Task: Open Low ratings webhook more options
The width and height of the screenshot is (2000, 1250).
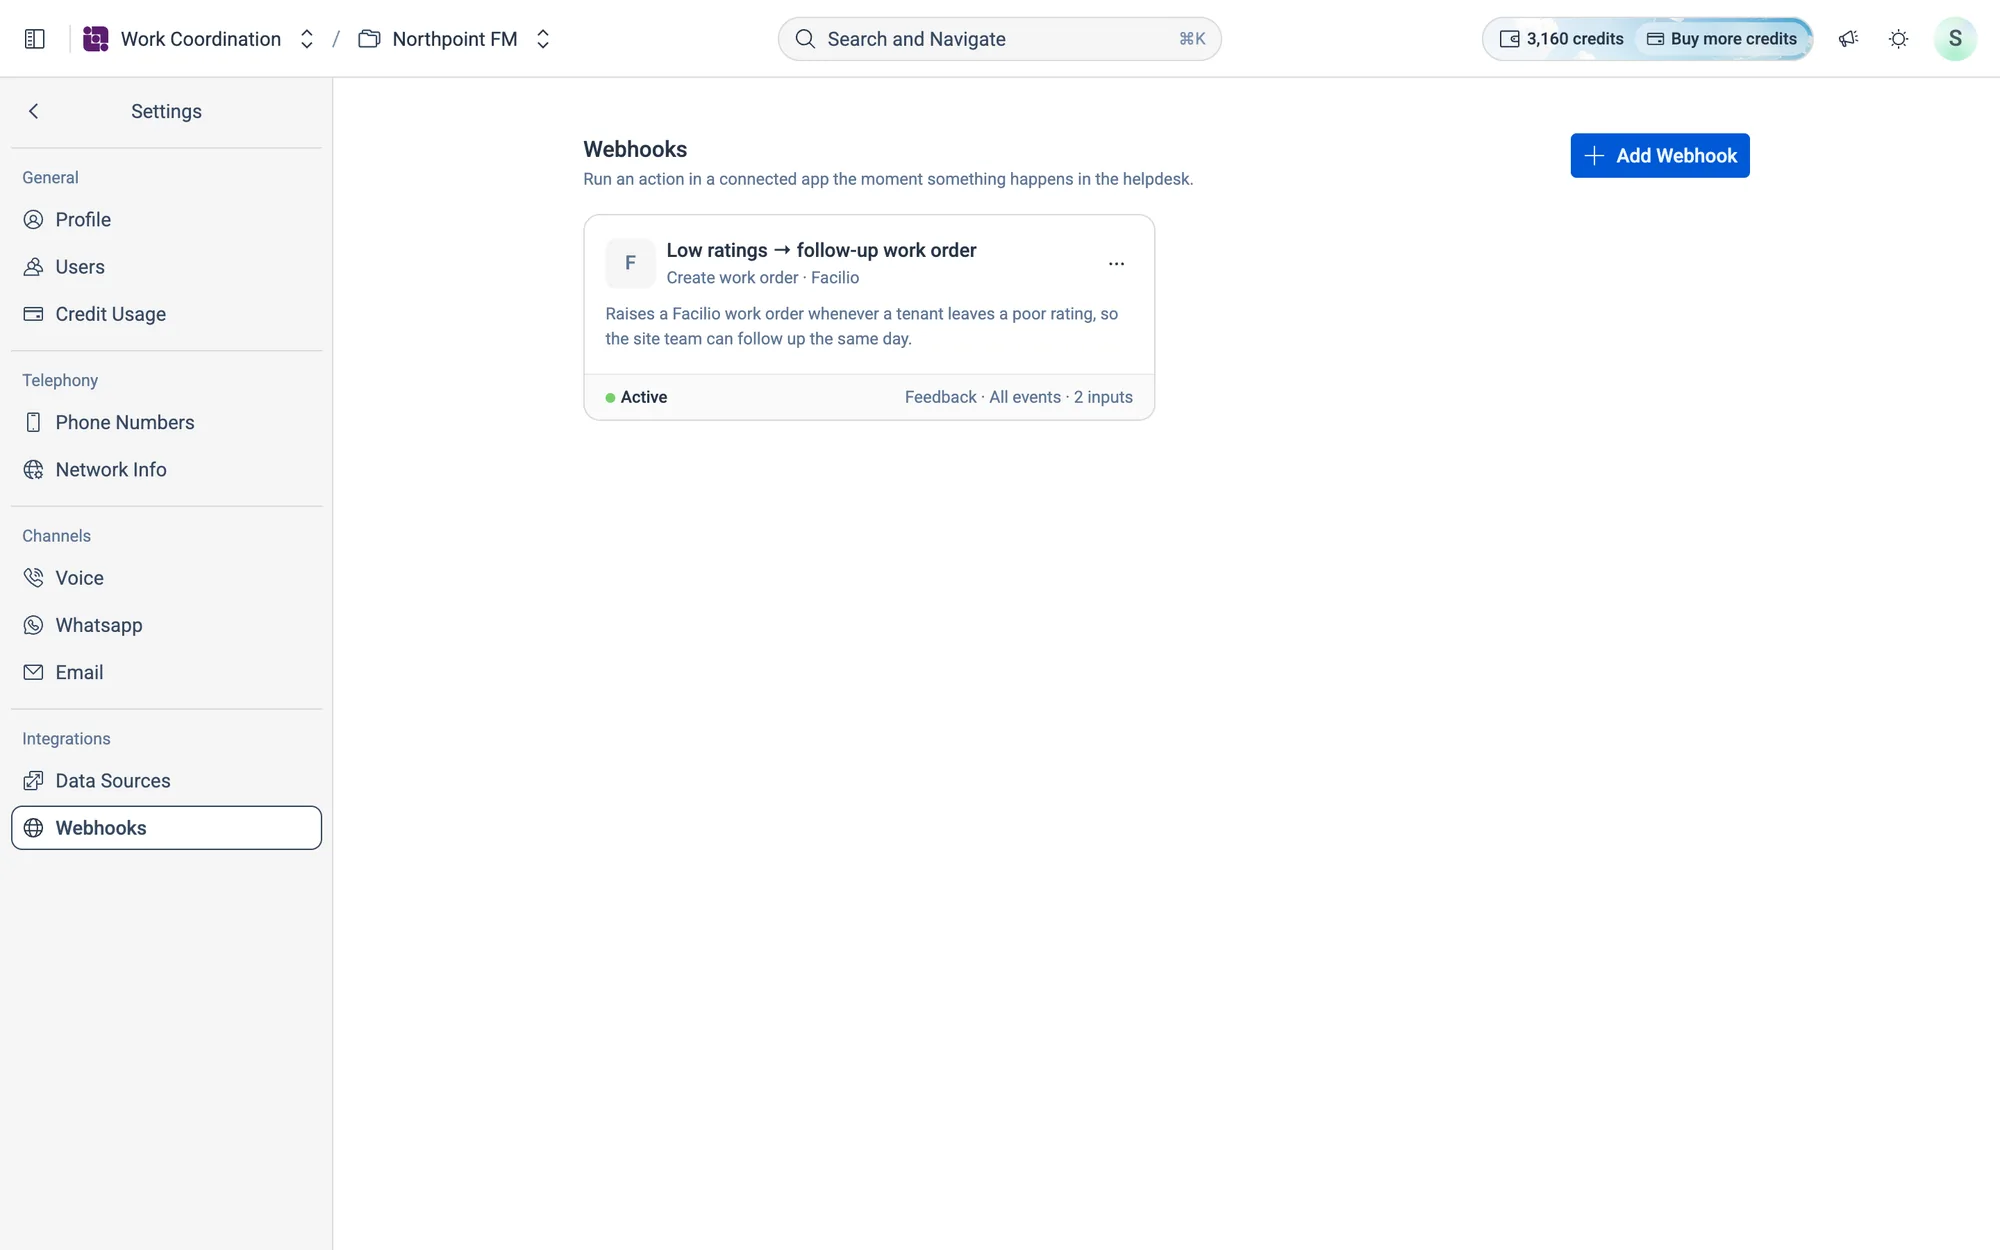Action: (1116, 263)
